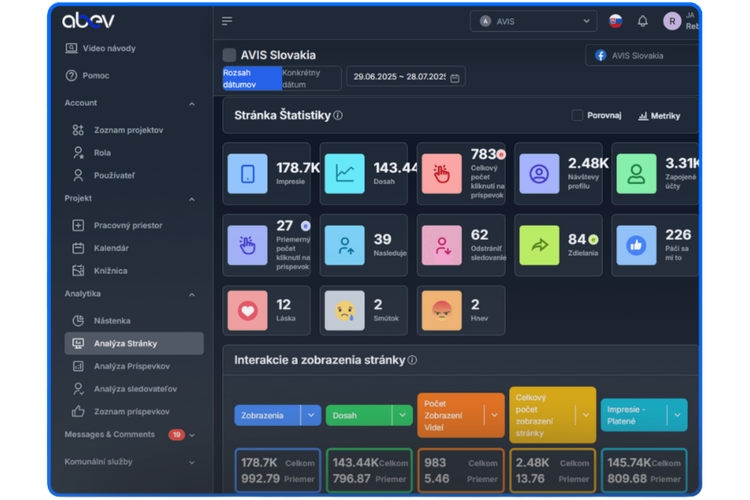Select Rozsah dátumov date mode
Screen dimensions: 750x500
252,78
